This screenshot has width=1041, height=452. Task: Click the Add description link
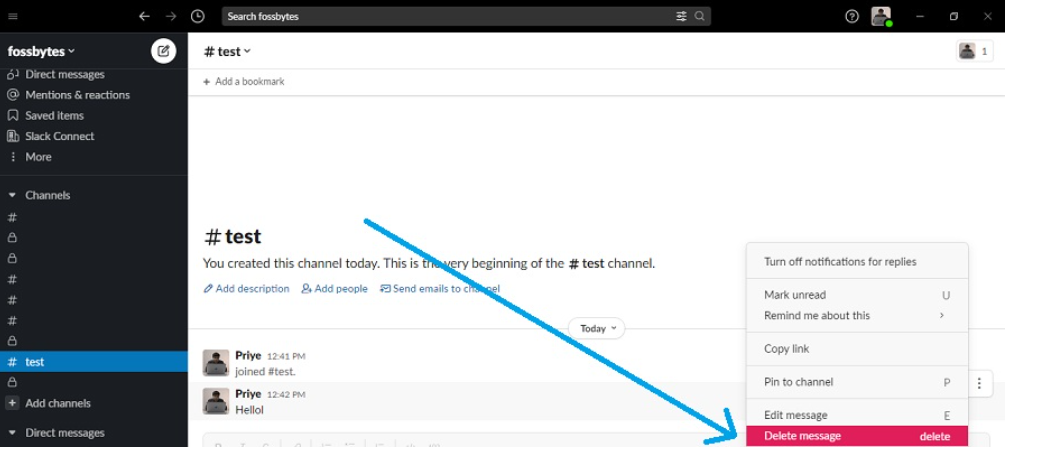(x=246, y=289)
